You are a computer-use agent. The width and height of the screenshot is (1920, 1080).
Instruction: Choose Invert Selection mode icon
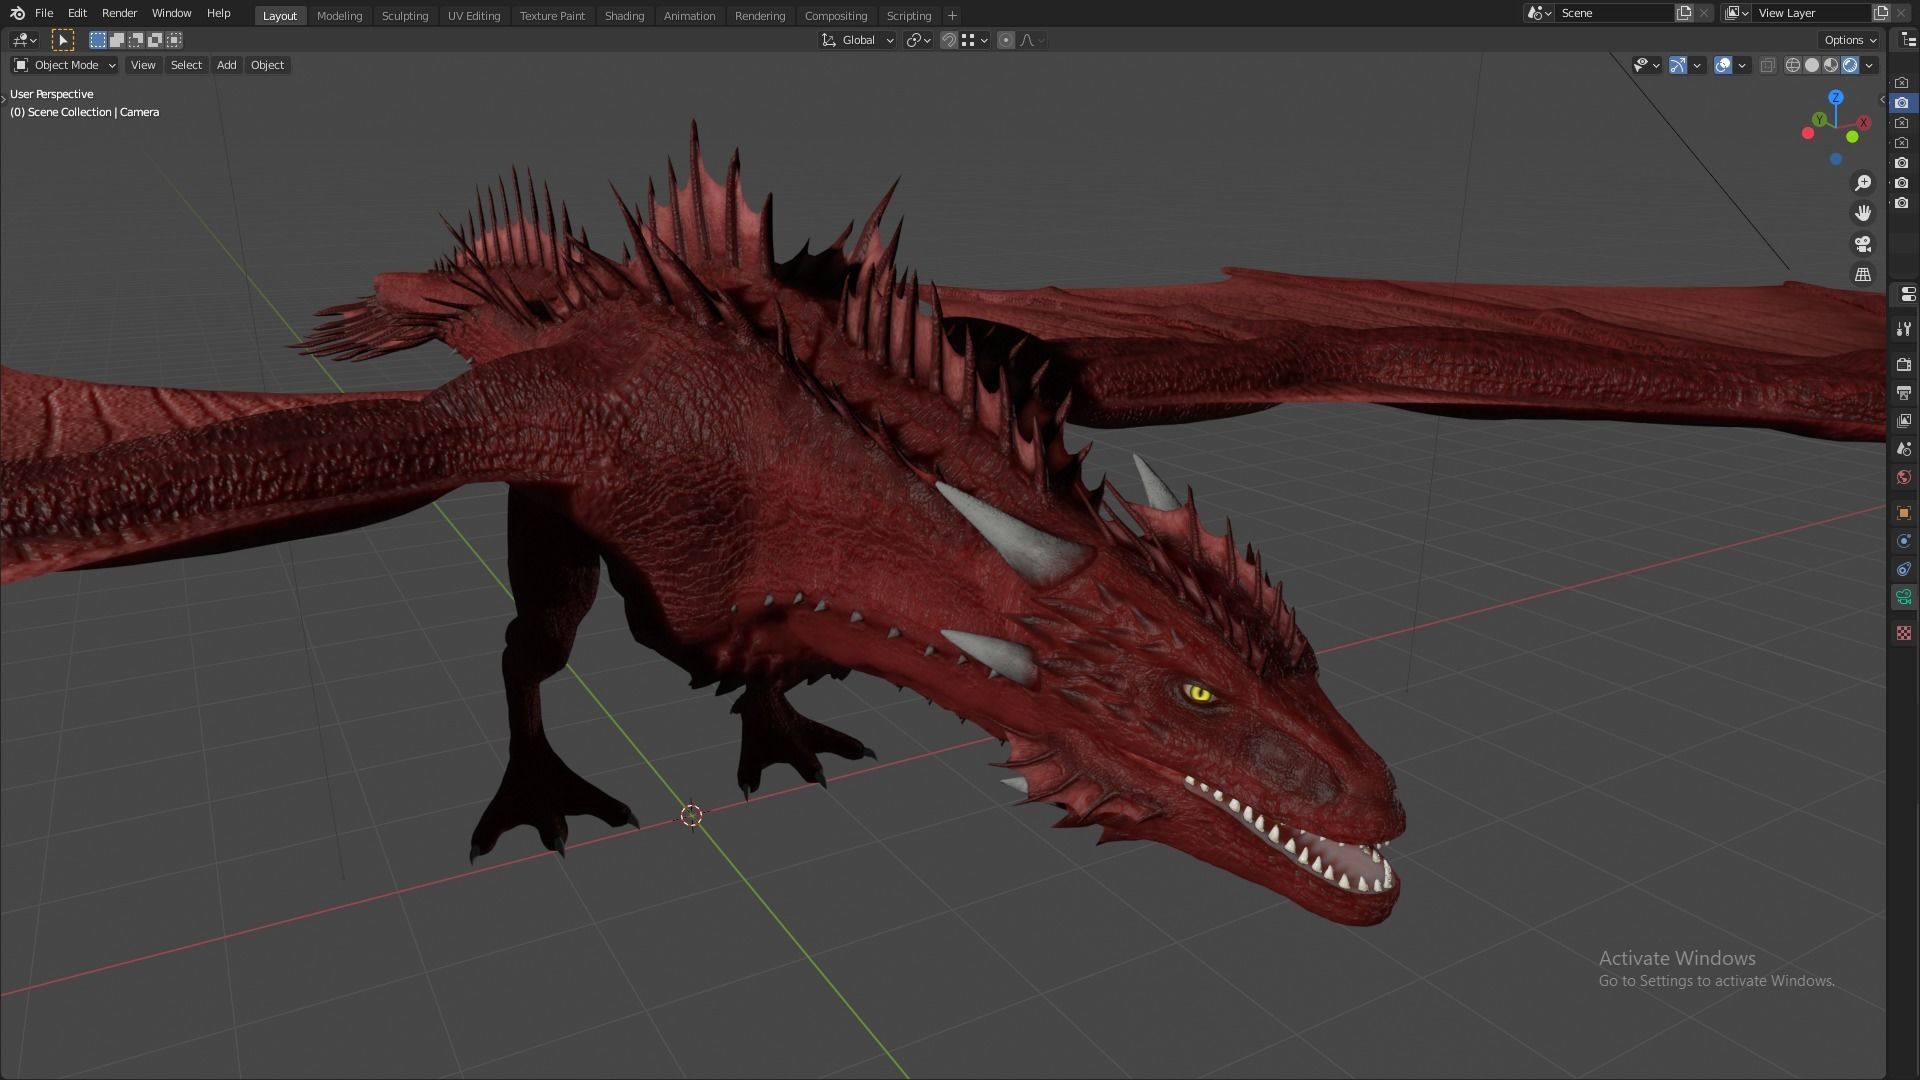(155, 40)
